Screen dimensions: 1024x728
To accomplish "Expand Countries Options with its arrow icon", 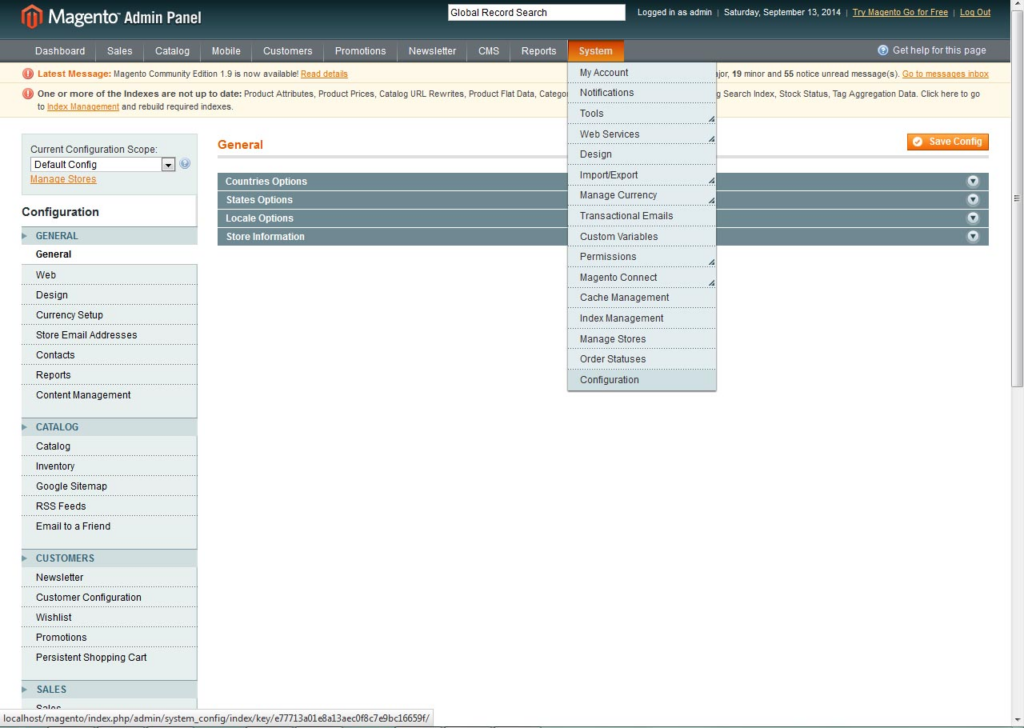I will pos(972,181).
